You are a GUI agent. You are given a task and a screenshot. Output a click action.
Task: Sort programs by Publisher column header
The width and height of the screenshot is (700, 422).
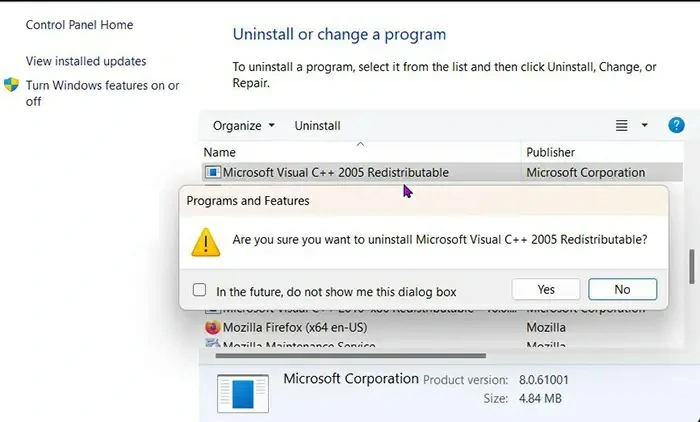tap(600, 152)
